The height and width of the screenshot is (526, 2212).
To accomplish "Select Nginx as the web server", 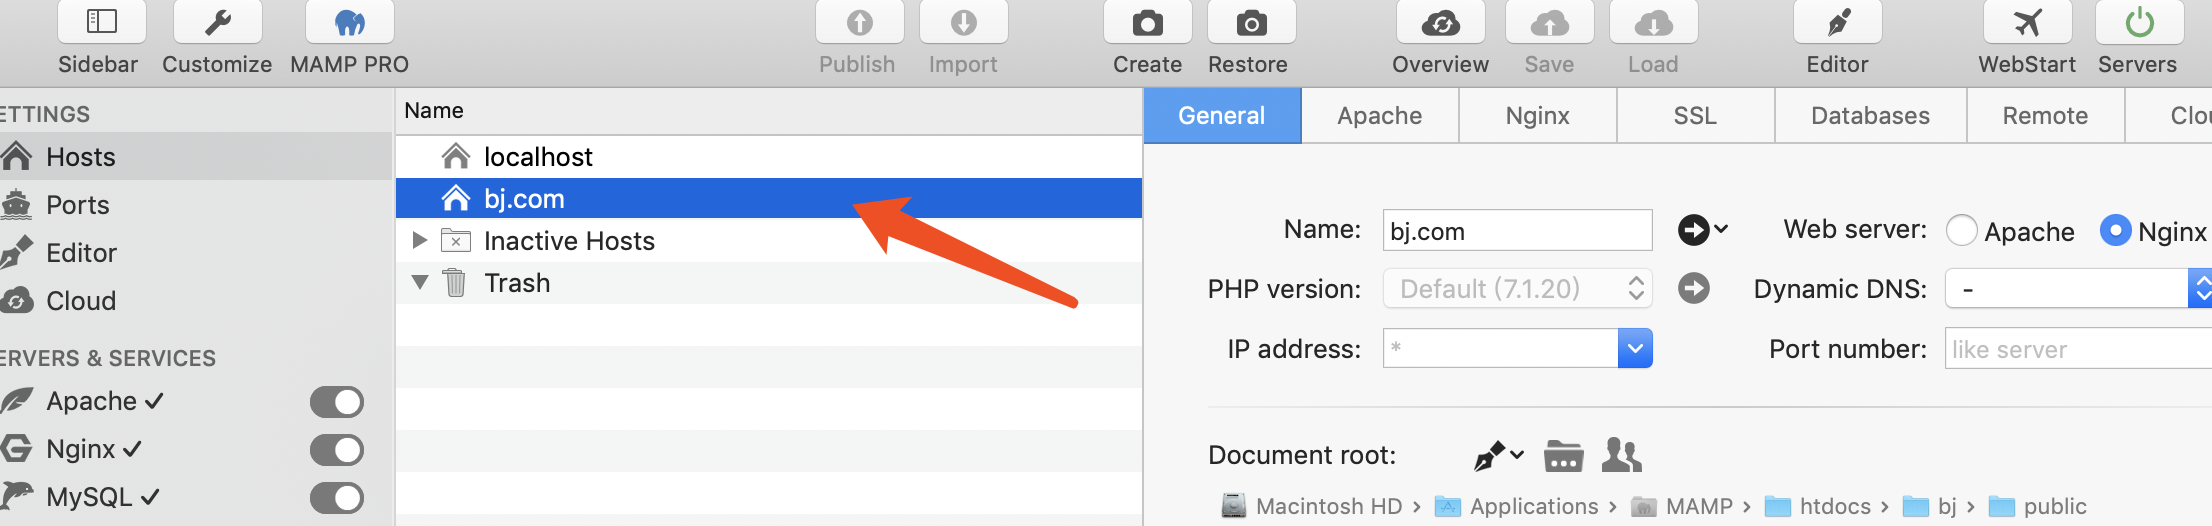I will (x=2115, y=231).
